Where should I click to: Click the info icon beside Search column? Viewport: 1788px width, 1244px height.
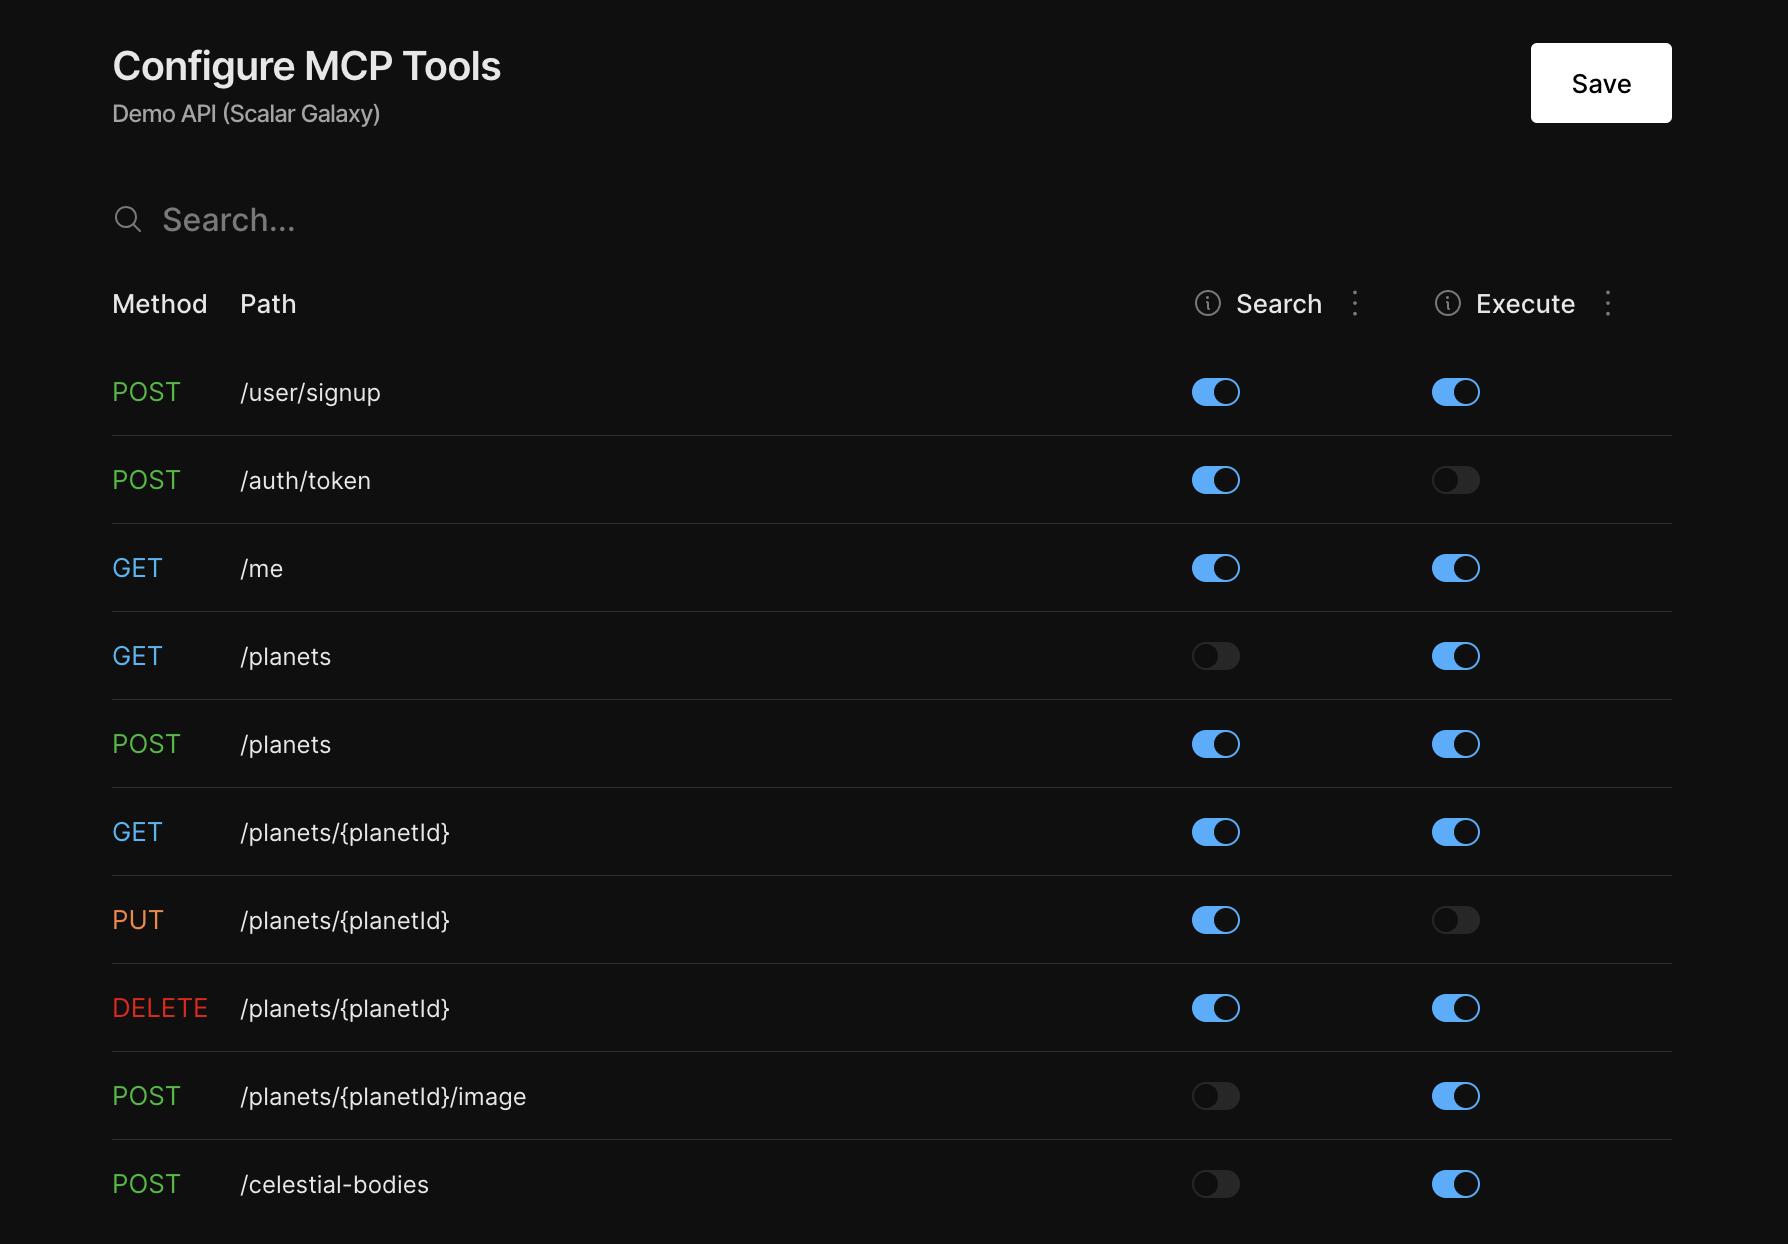[x=1208, y=303]
